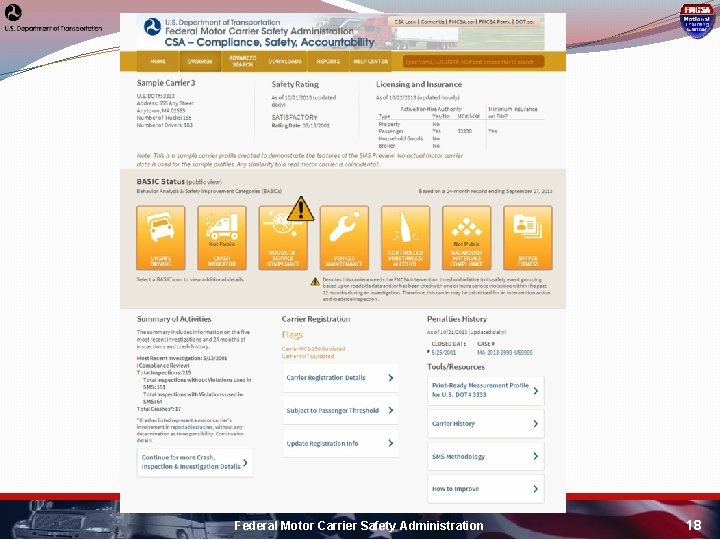Open the SMS Methodology resource
The height and width of the screenshot is (540, 720).
[x=486, y=456]
